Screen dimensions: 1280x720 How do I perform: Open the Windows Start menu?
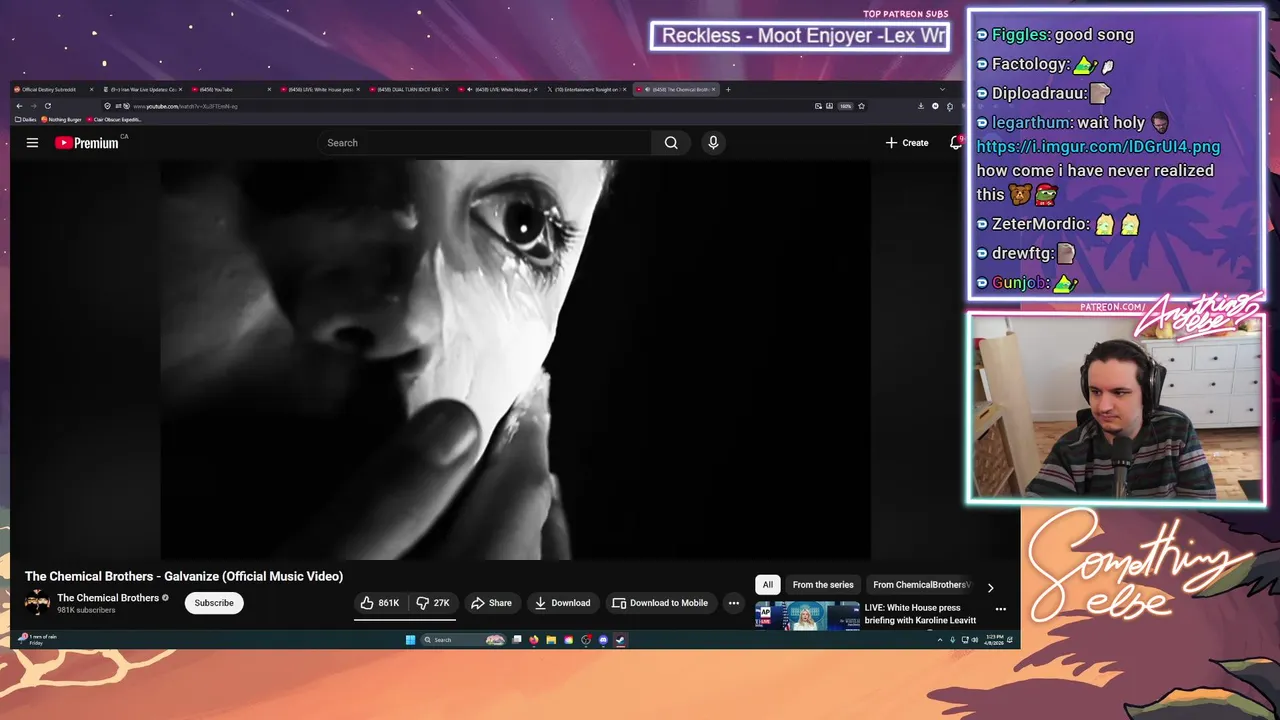[410, 640]
